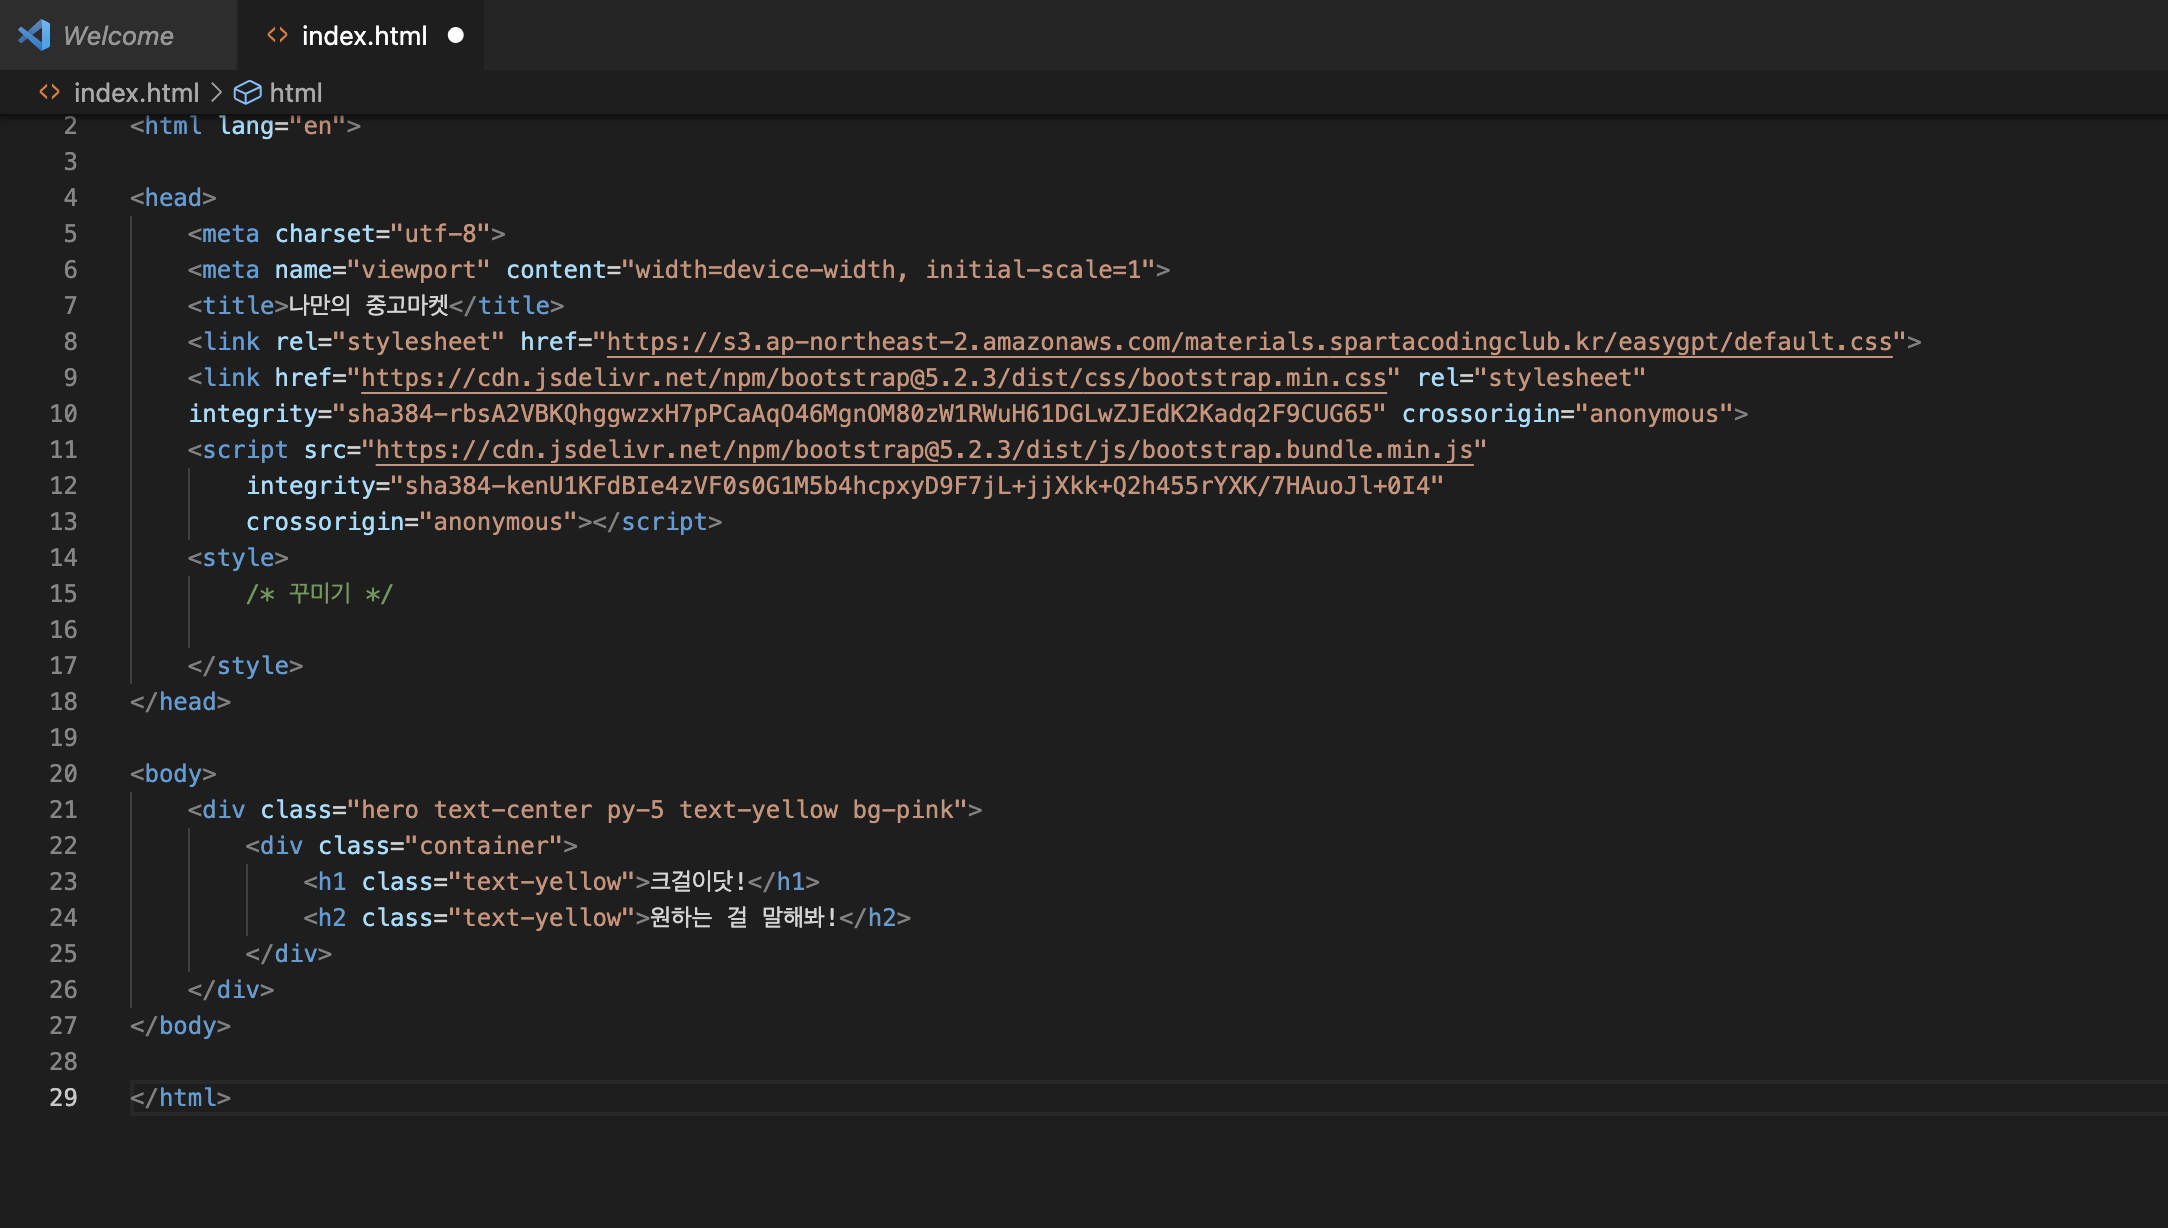Screen dimensions: 2168x1228
Task: Click the closing div tag on line 26
Action: (x=231, y=990)
